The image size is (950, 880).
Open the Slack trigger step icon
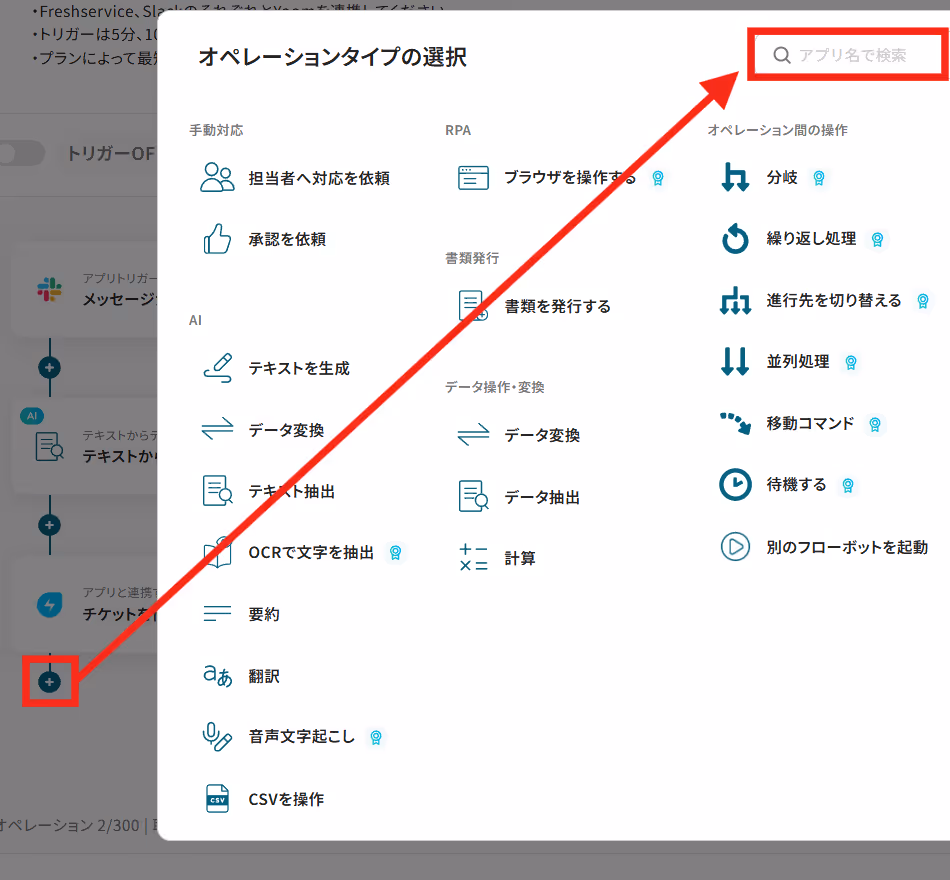click(x=50, y=289)
